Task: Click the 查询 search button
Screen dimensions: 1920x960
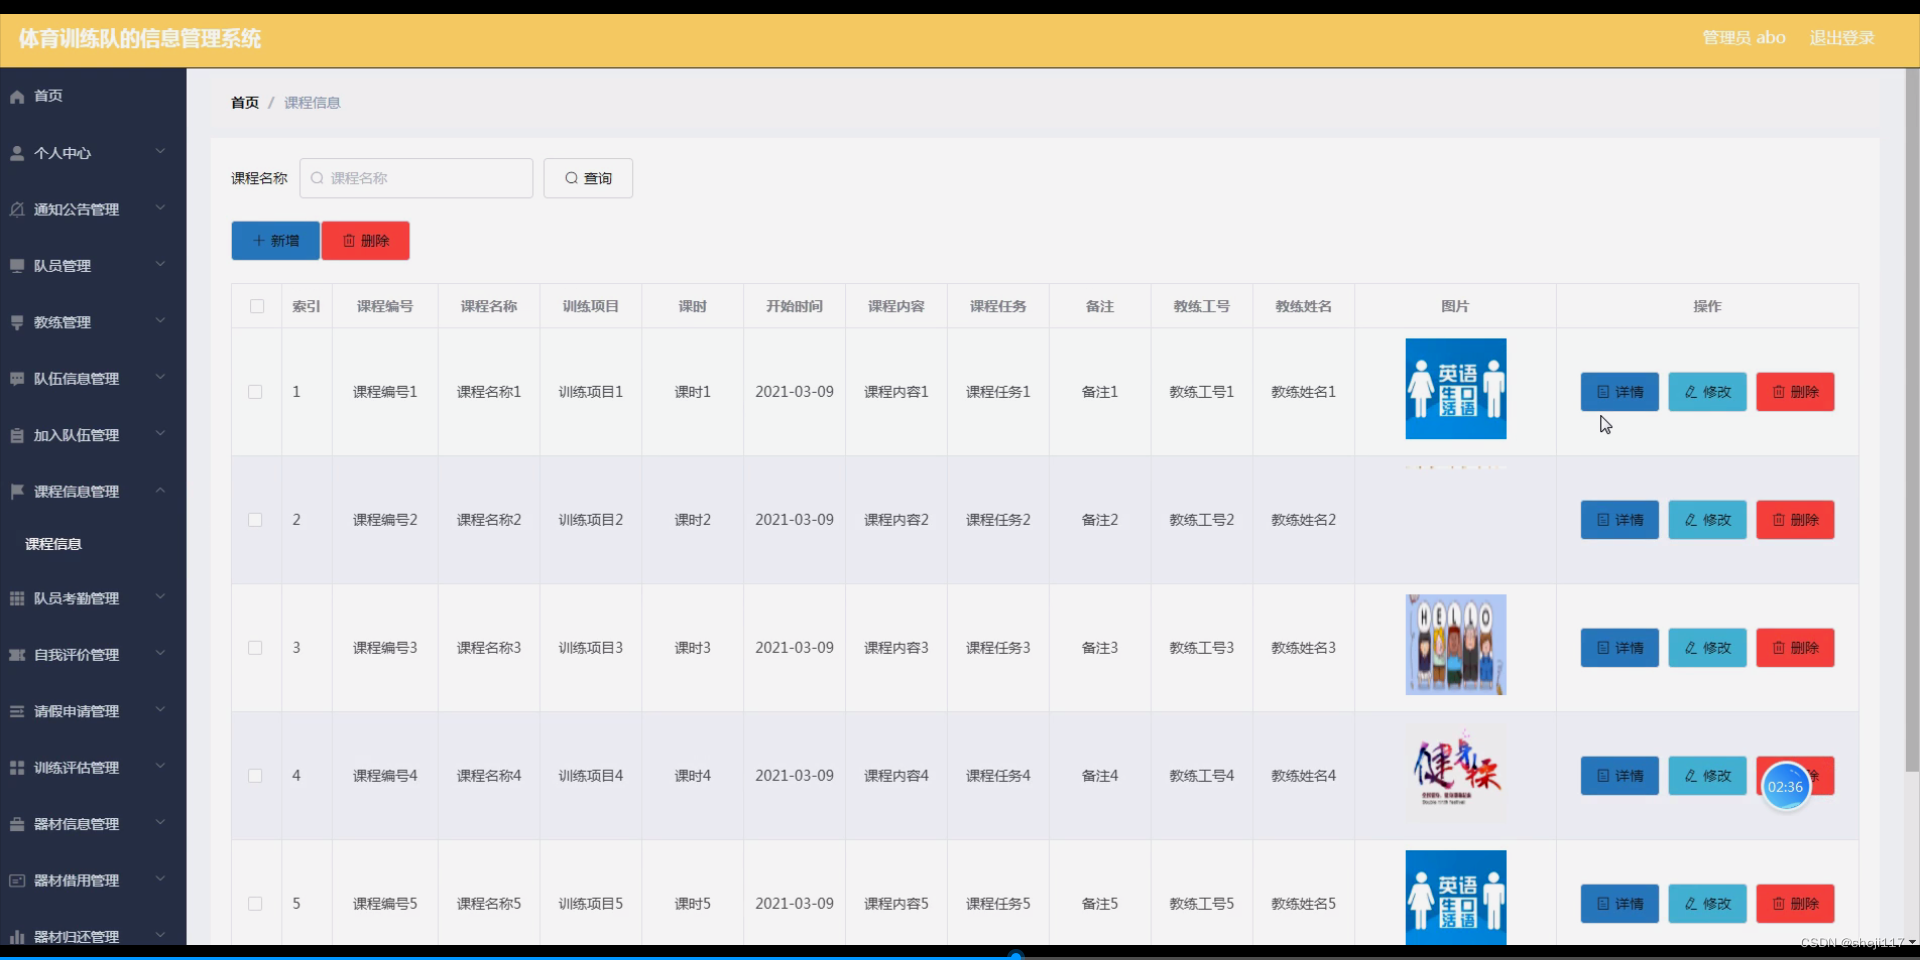Action: (587, 178)
